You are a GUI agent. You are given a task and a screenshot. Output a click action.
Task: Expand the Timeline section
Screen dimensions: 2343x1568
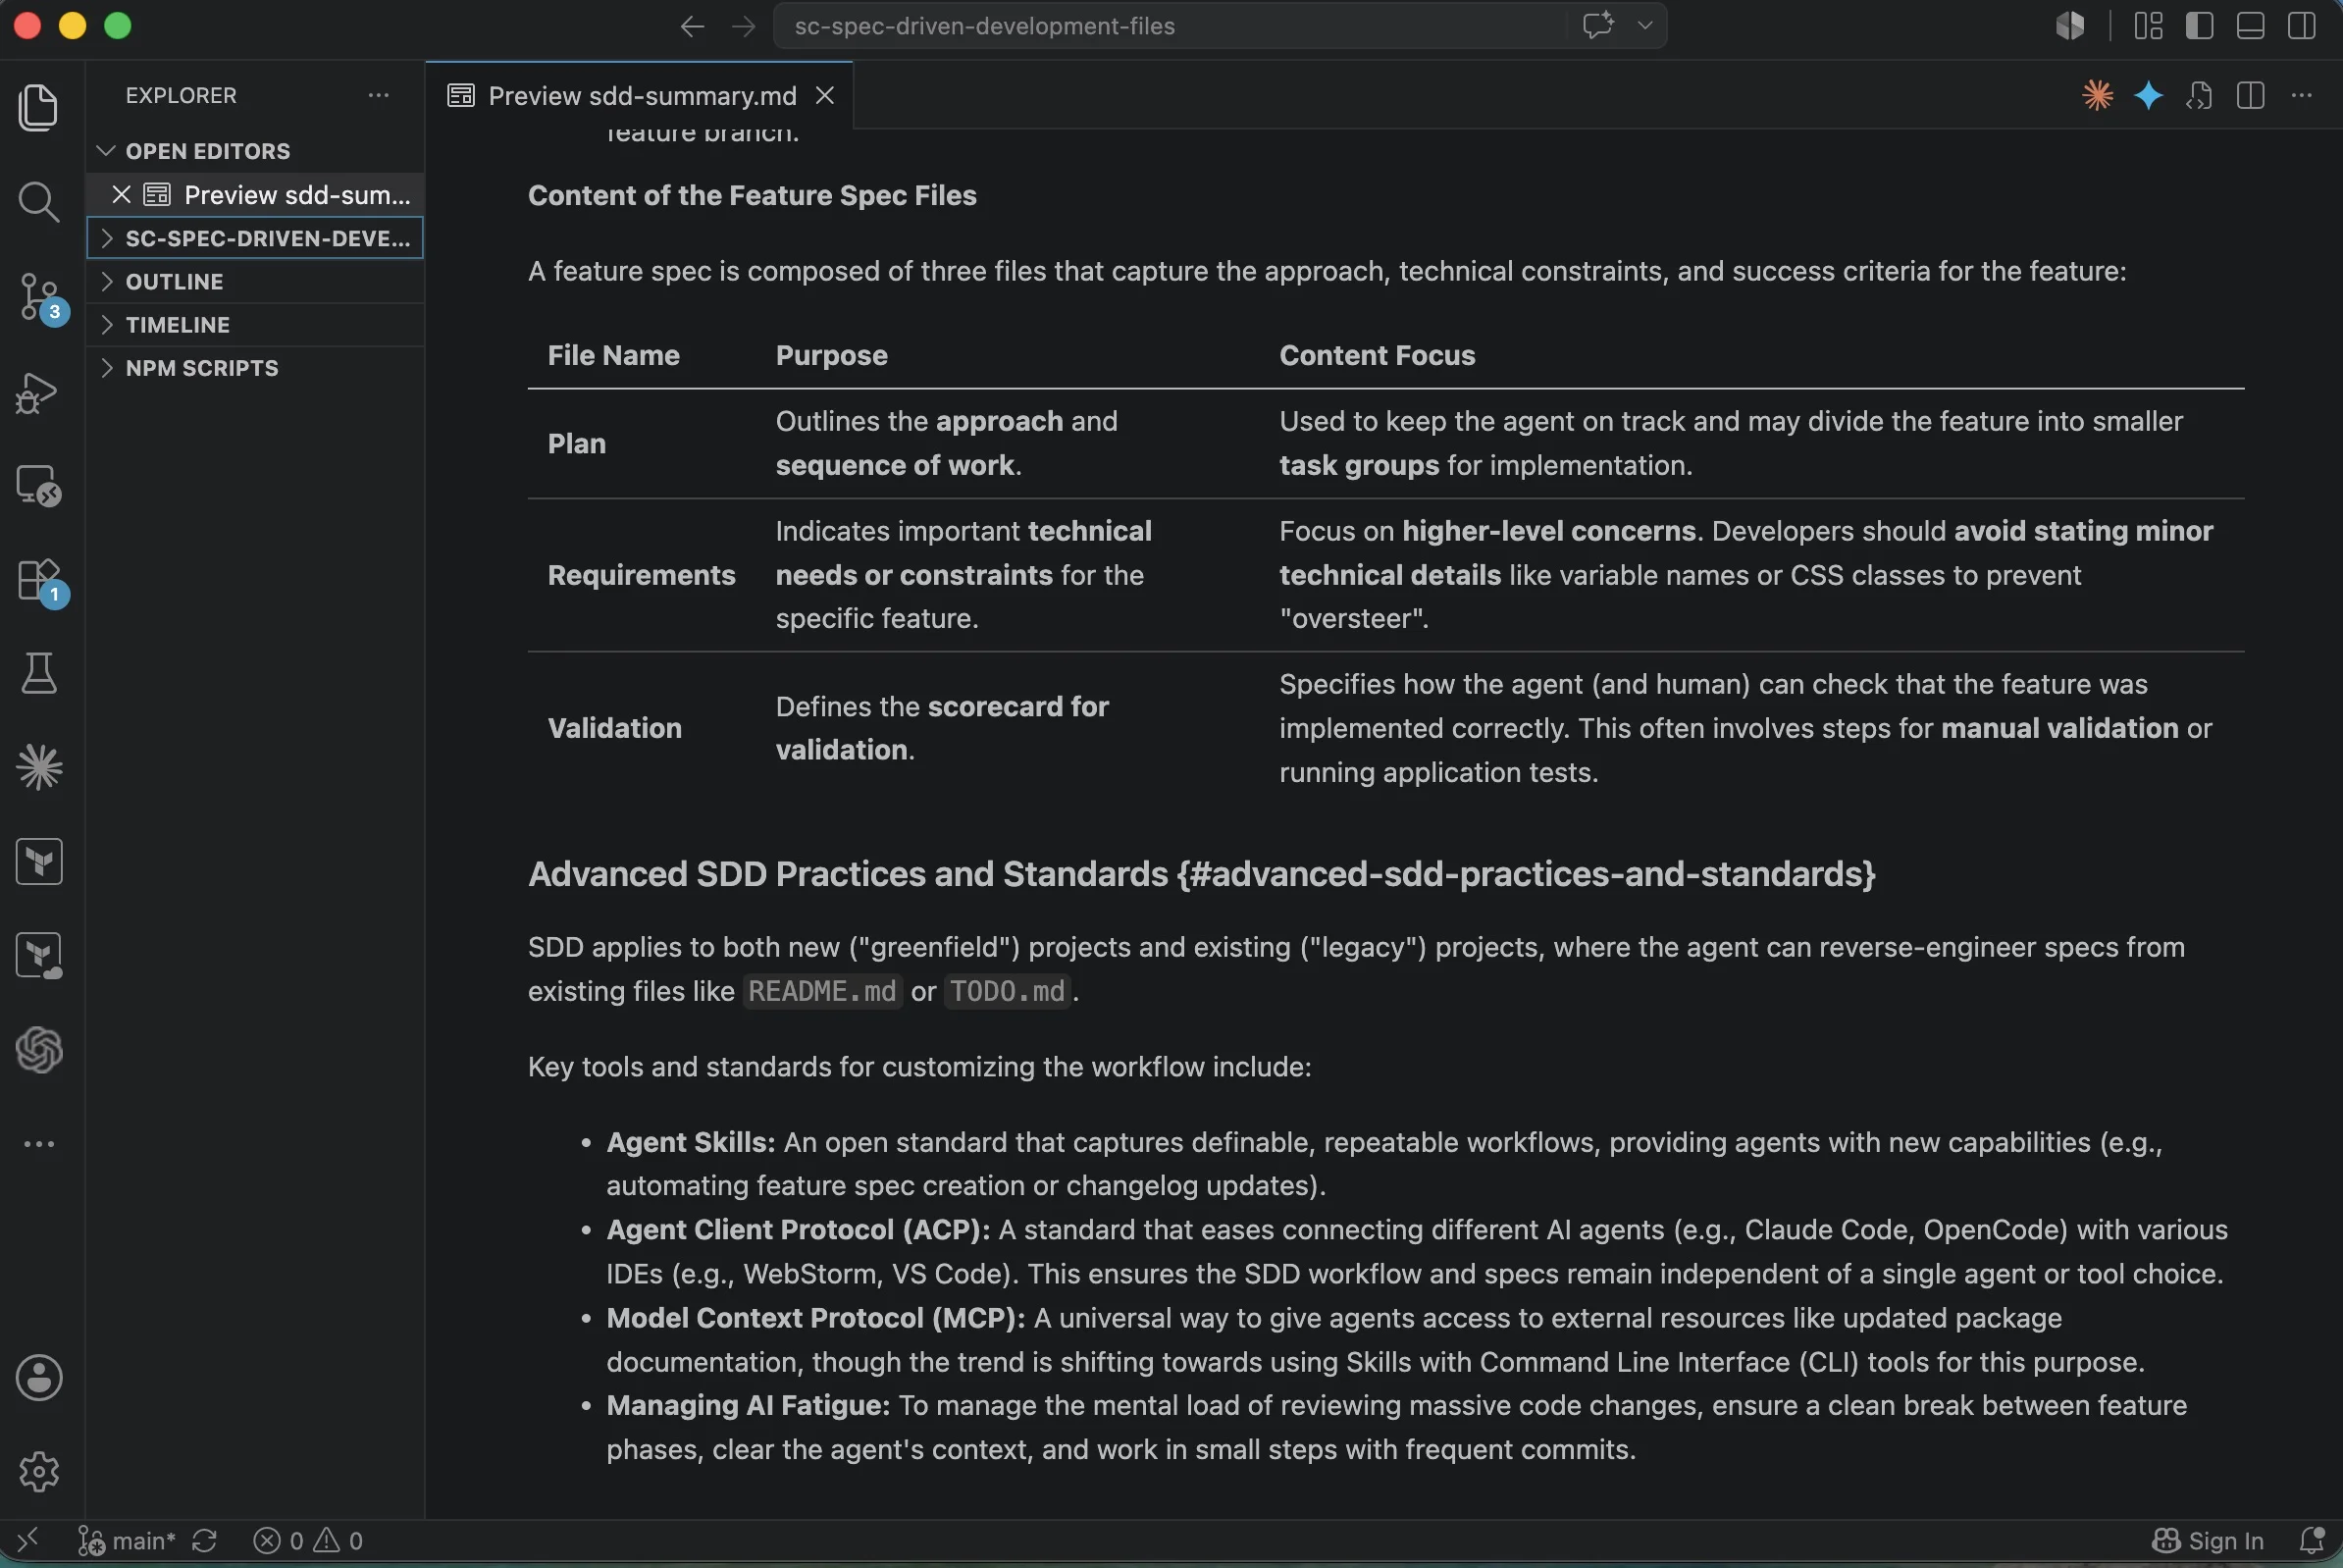click(x=255, y=325)
